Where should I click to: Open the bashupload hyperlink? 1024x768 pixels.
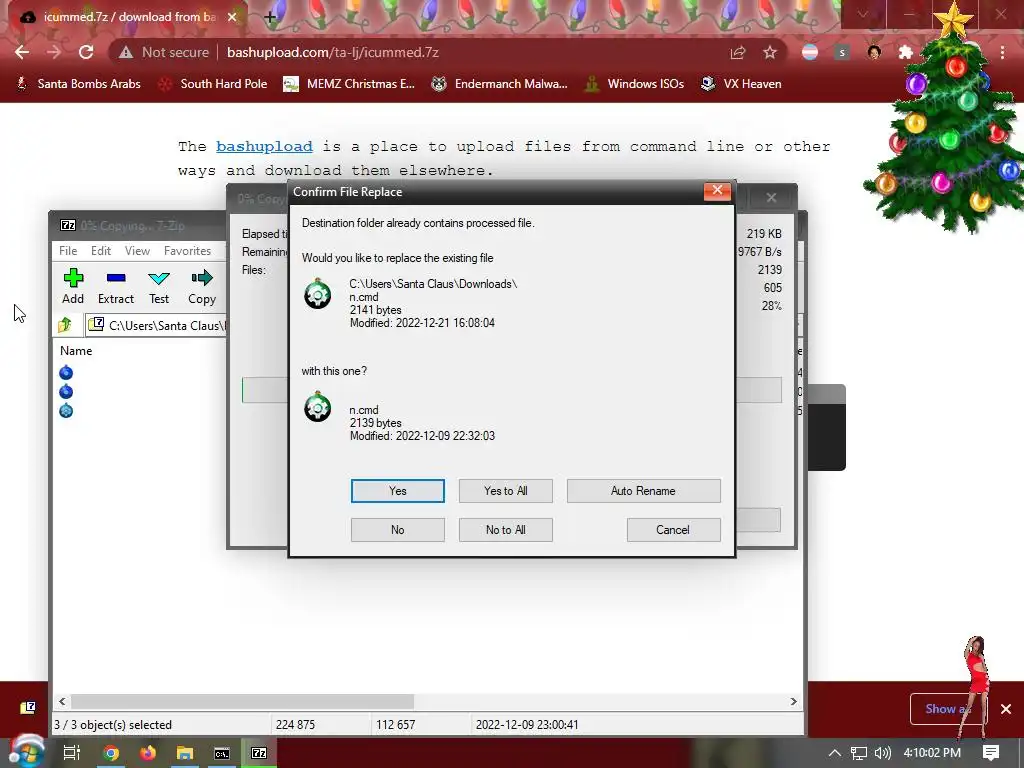click(x=264, y=146)
